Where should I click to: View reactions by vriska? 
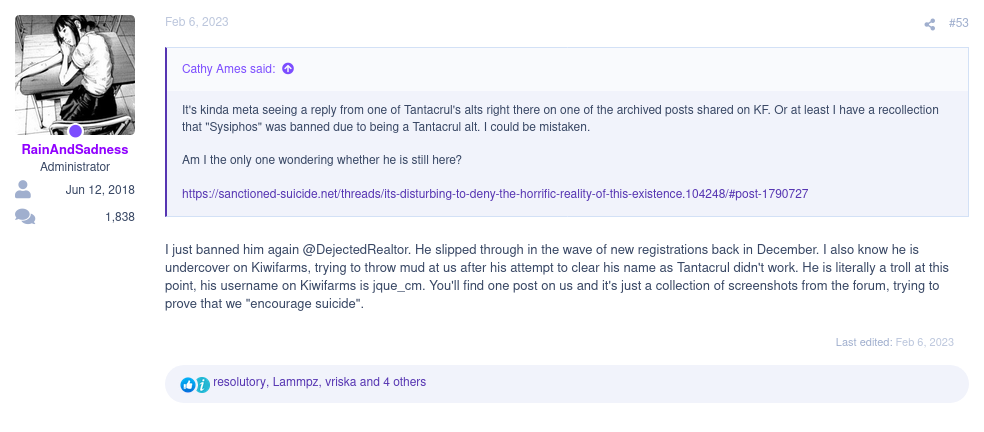coord(341,382)
